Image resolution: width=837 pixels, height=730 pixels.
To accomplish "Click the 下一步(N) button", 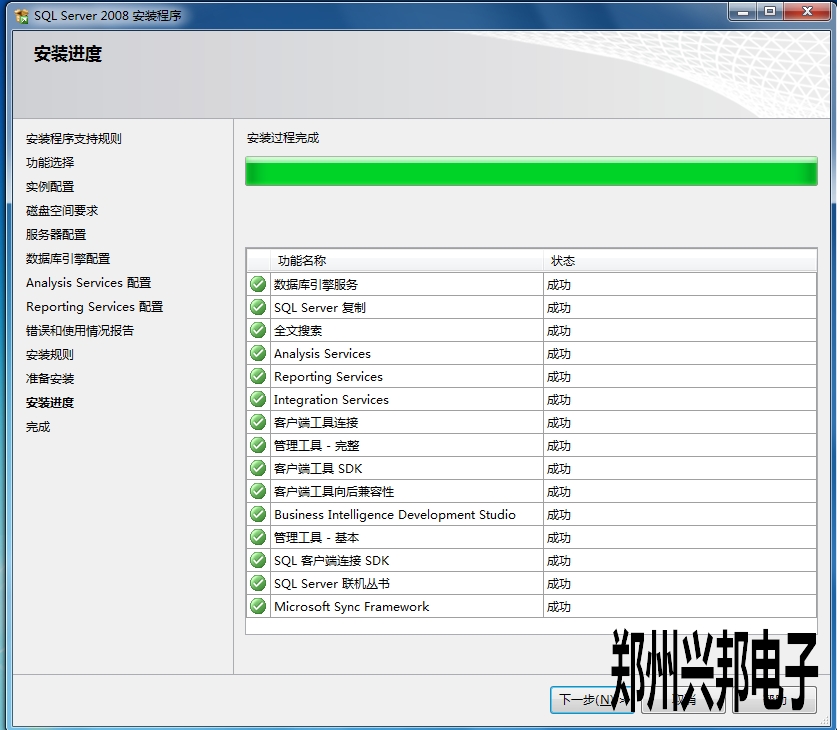I will click(x=592, y=700).
